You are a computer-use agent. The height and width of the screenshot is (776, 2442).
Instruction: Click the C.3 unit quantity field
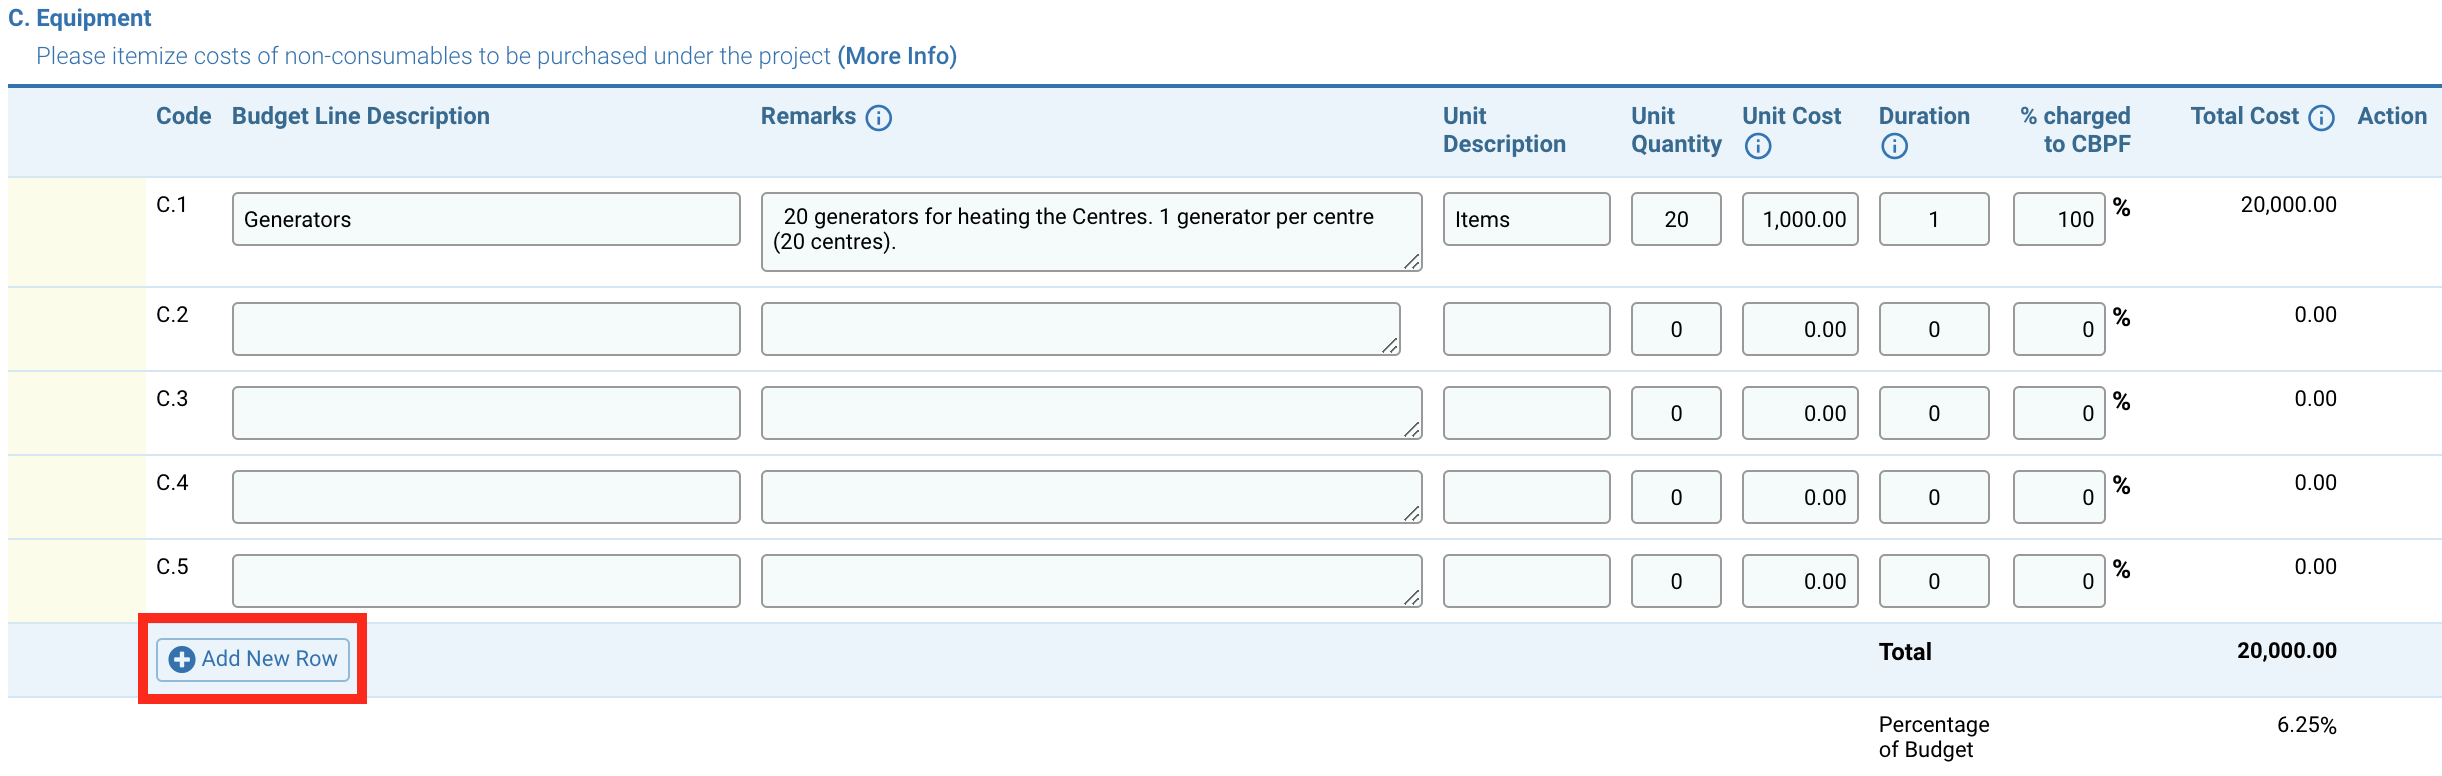[x=1676, y=413]
